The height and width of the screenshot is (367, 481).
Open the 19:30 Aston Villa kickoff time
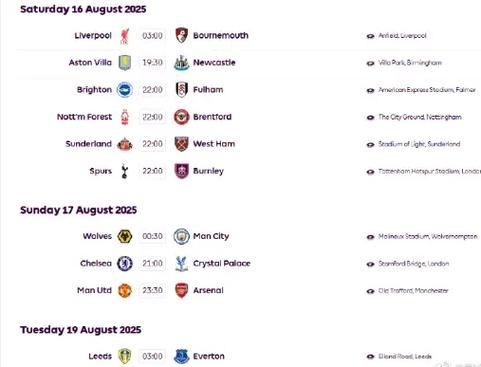pyautogui.click(x=152, y=63)
